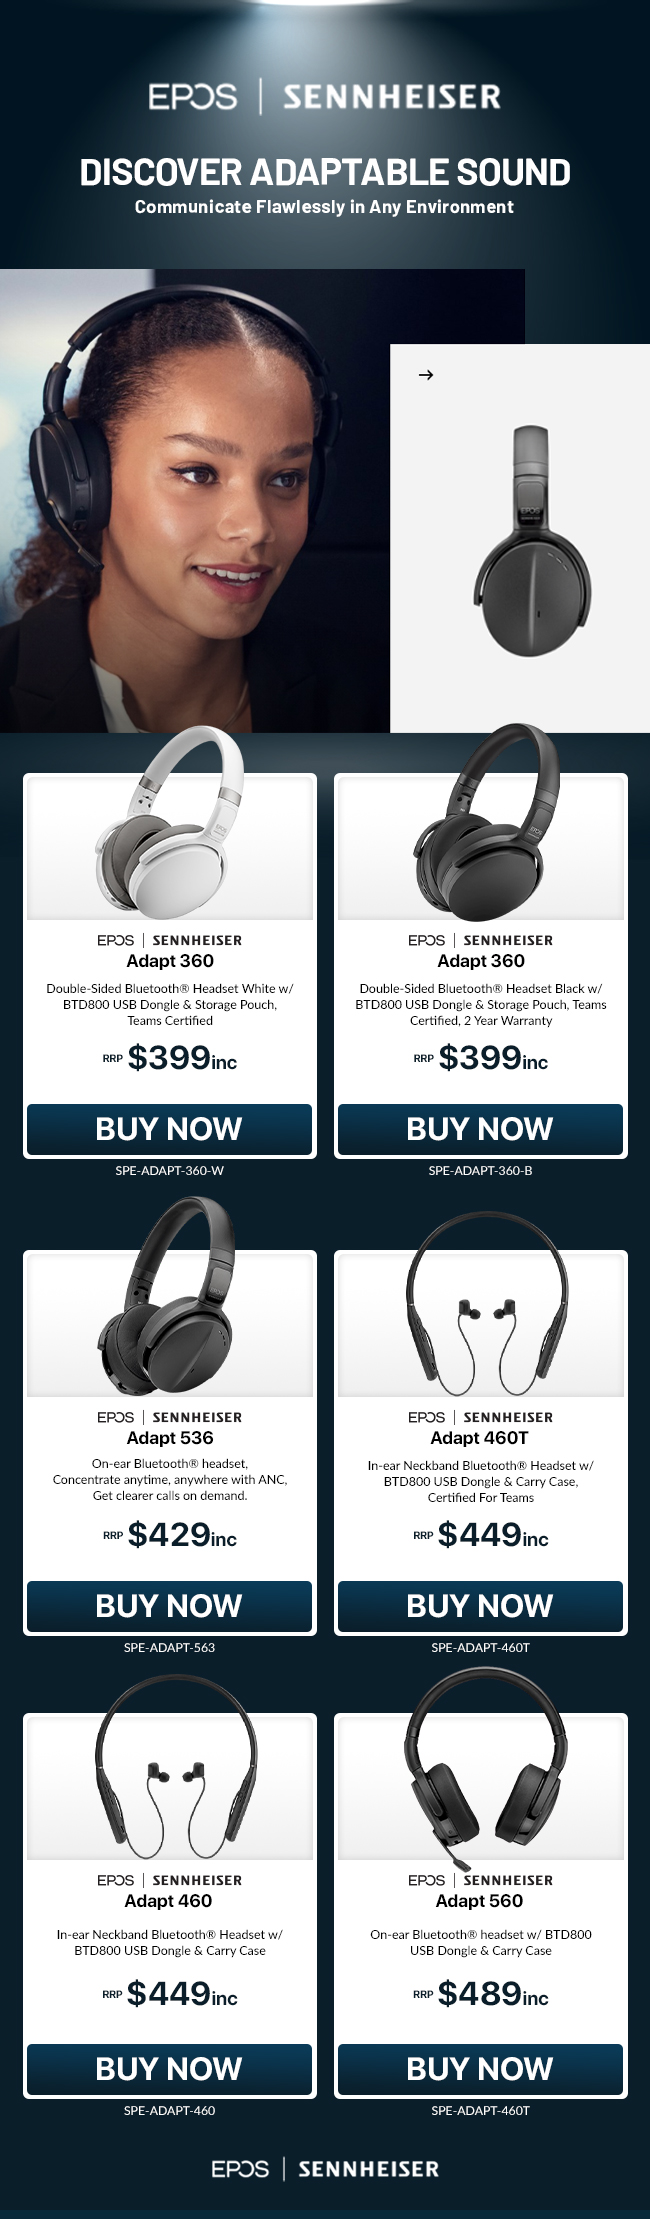650x2219 pixels.
Task: Click the EPOS Sennheiser logo in footer
Action: (325, 2168)
